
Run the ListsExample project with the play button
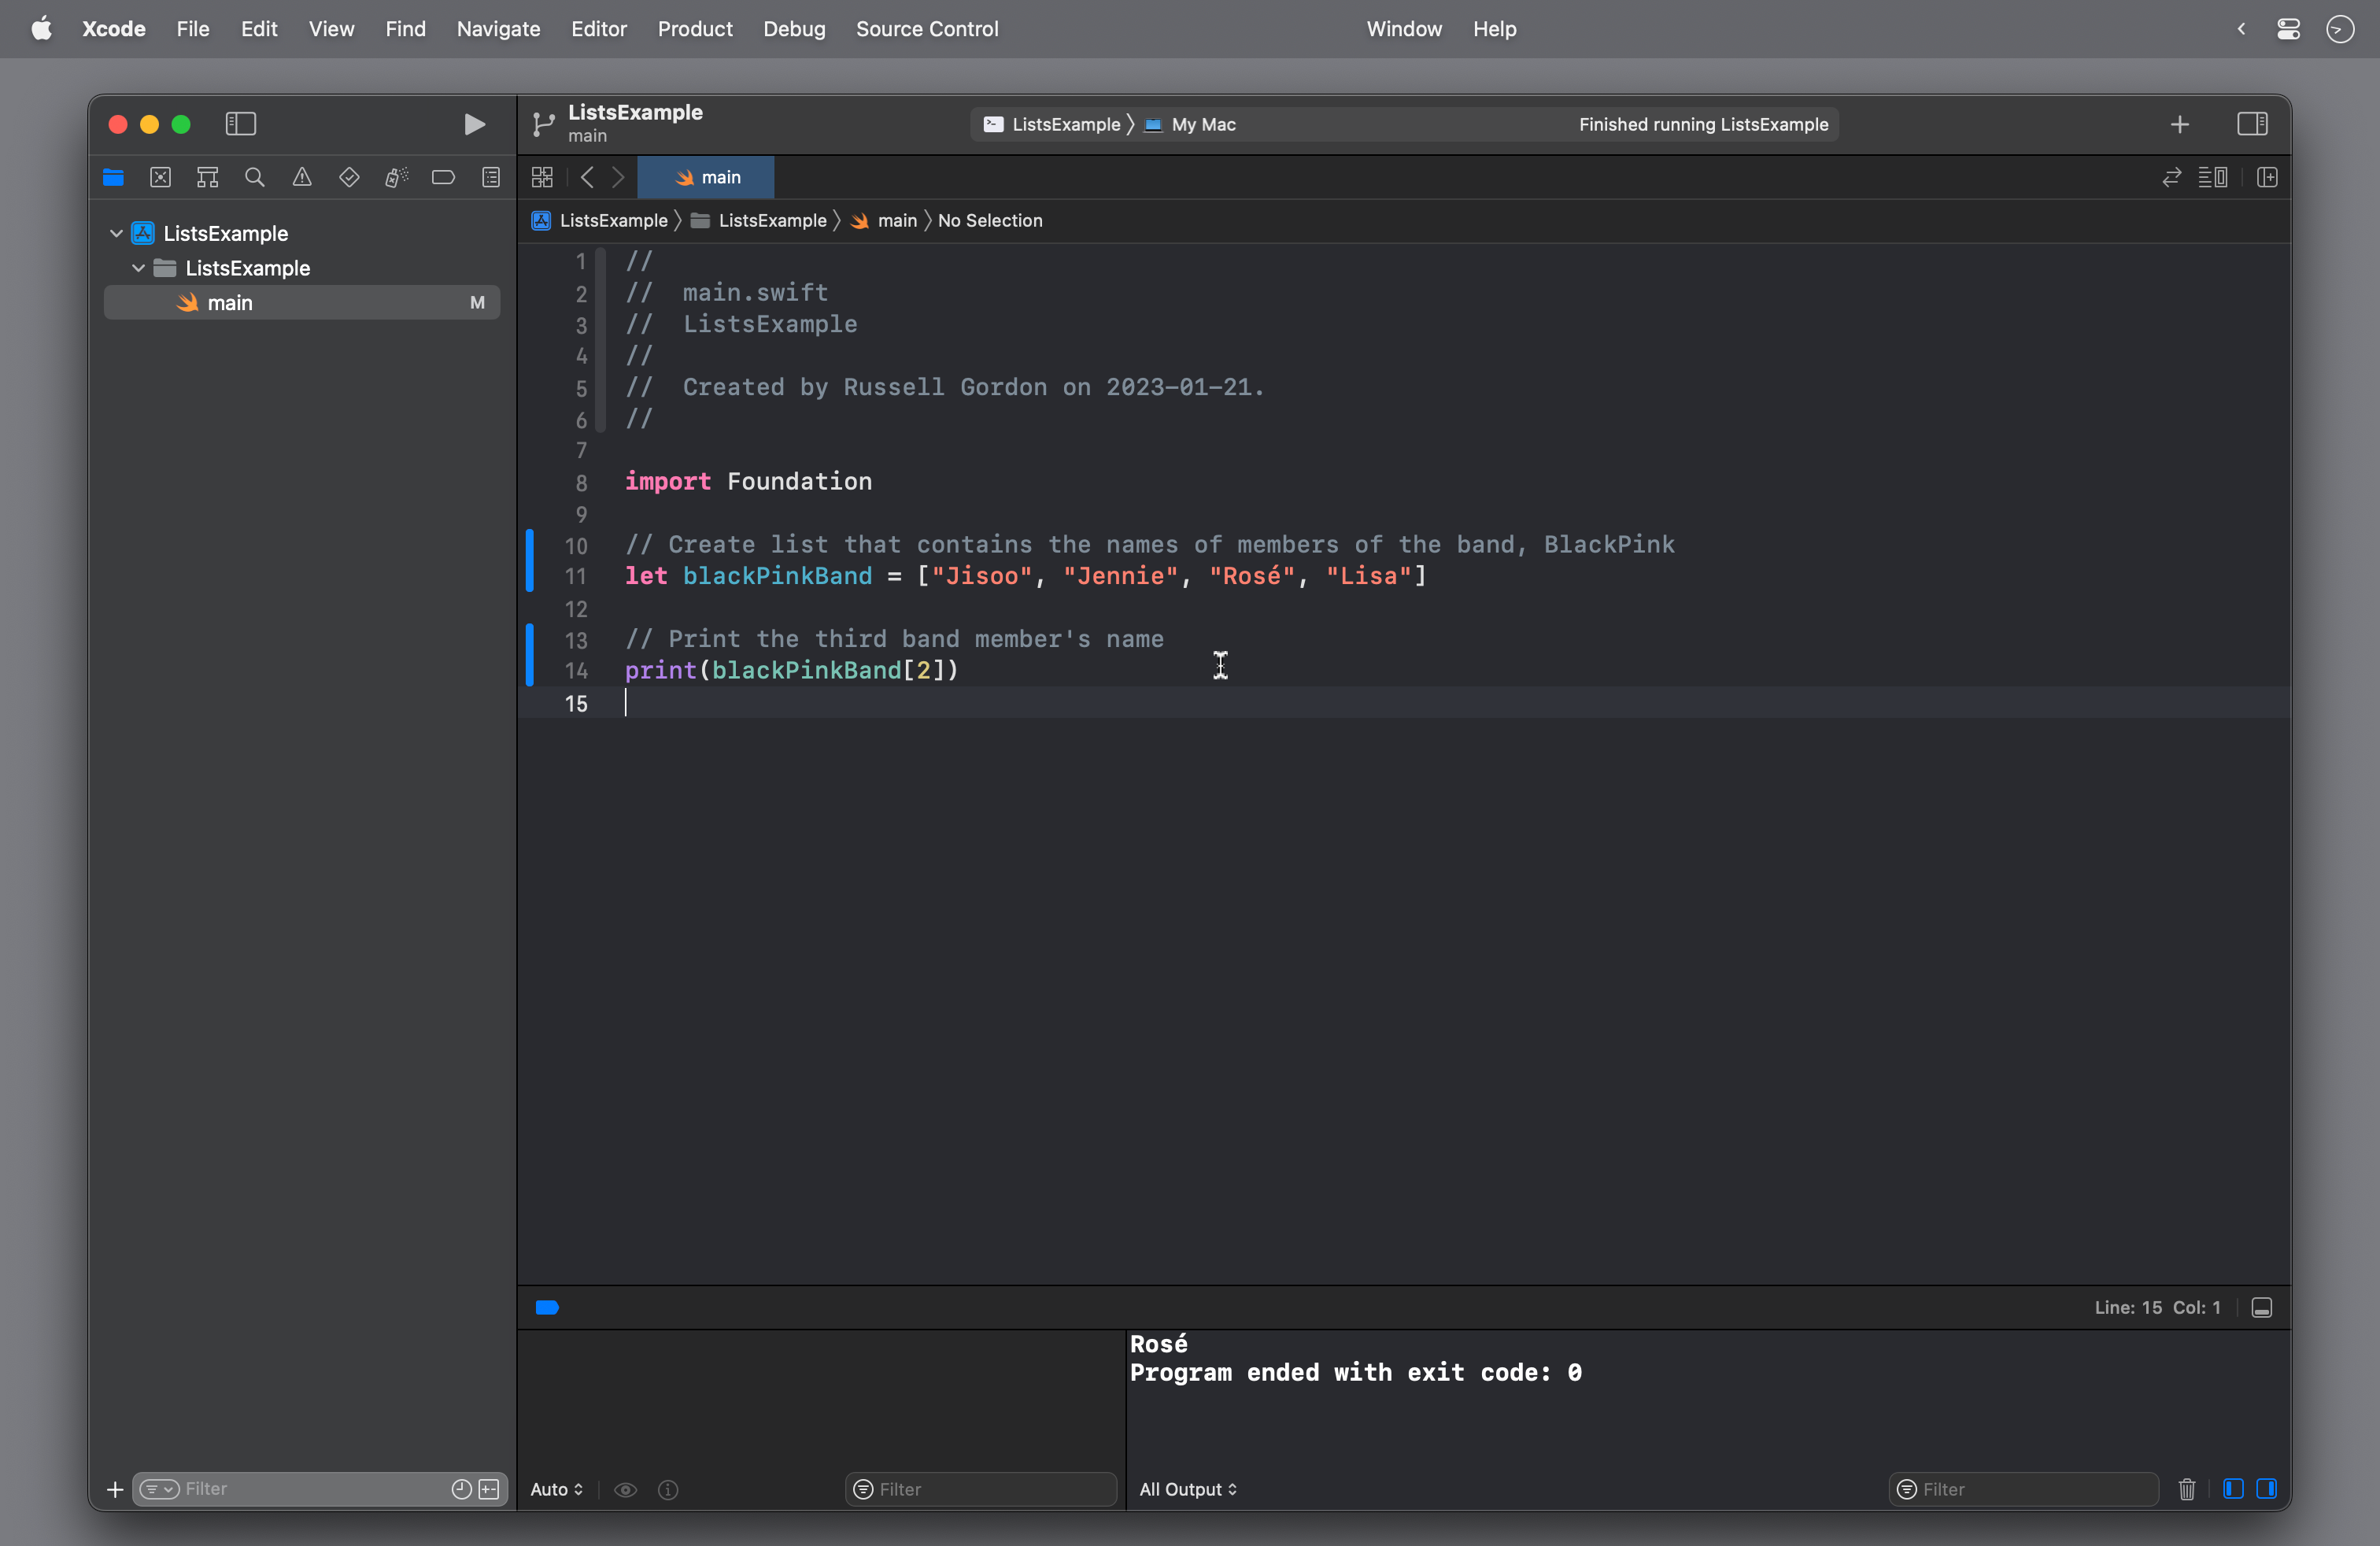(474, 124)
